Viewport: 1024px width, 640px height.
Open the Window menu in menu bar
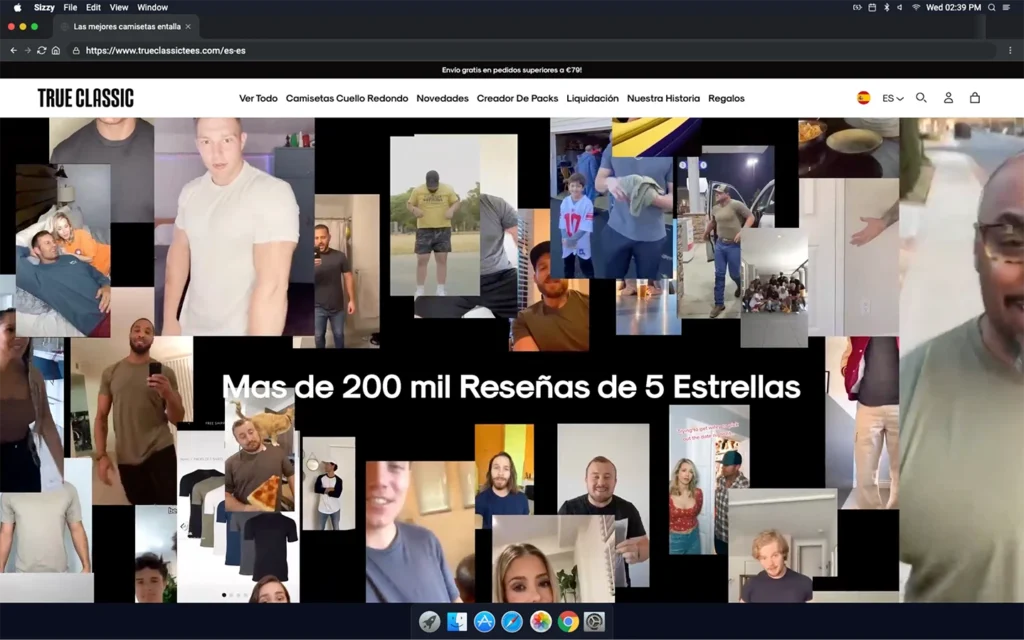coord(152,7)
